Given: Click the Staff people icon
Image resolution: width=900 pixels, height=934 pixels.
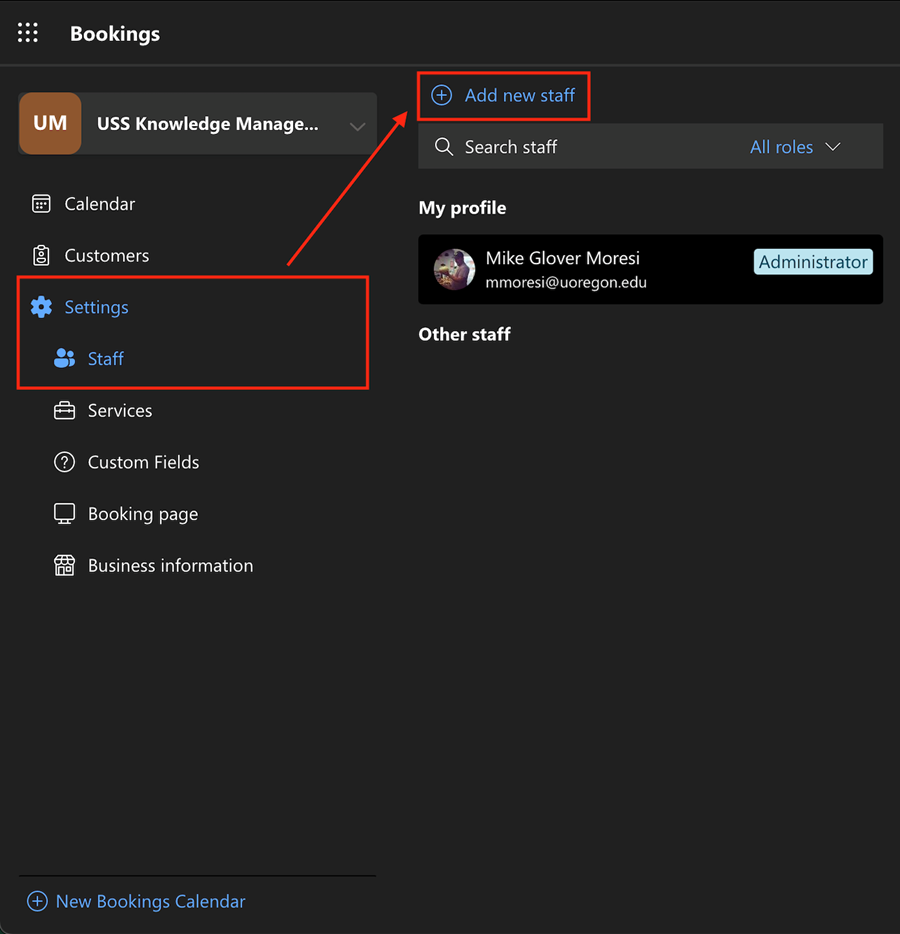Looking at the screenshot, I should [x=64, y=359].
